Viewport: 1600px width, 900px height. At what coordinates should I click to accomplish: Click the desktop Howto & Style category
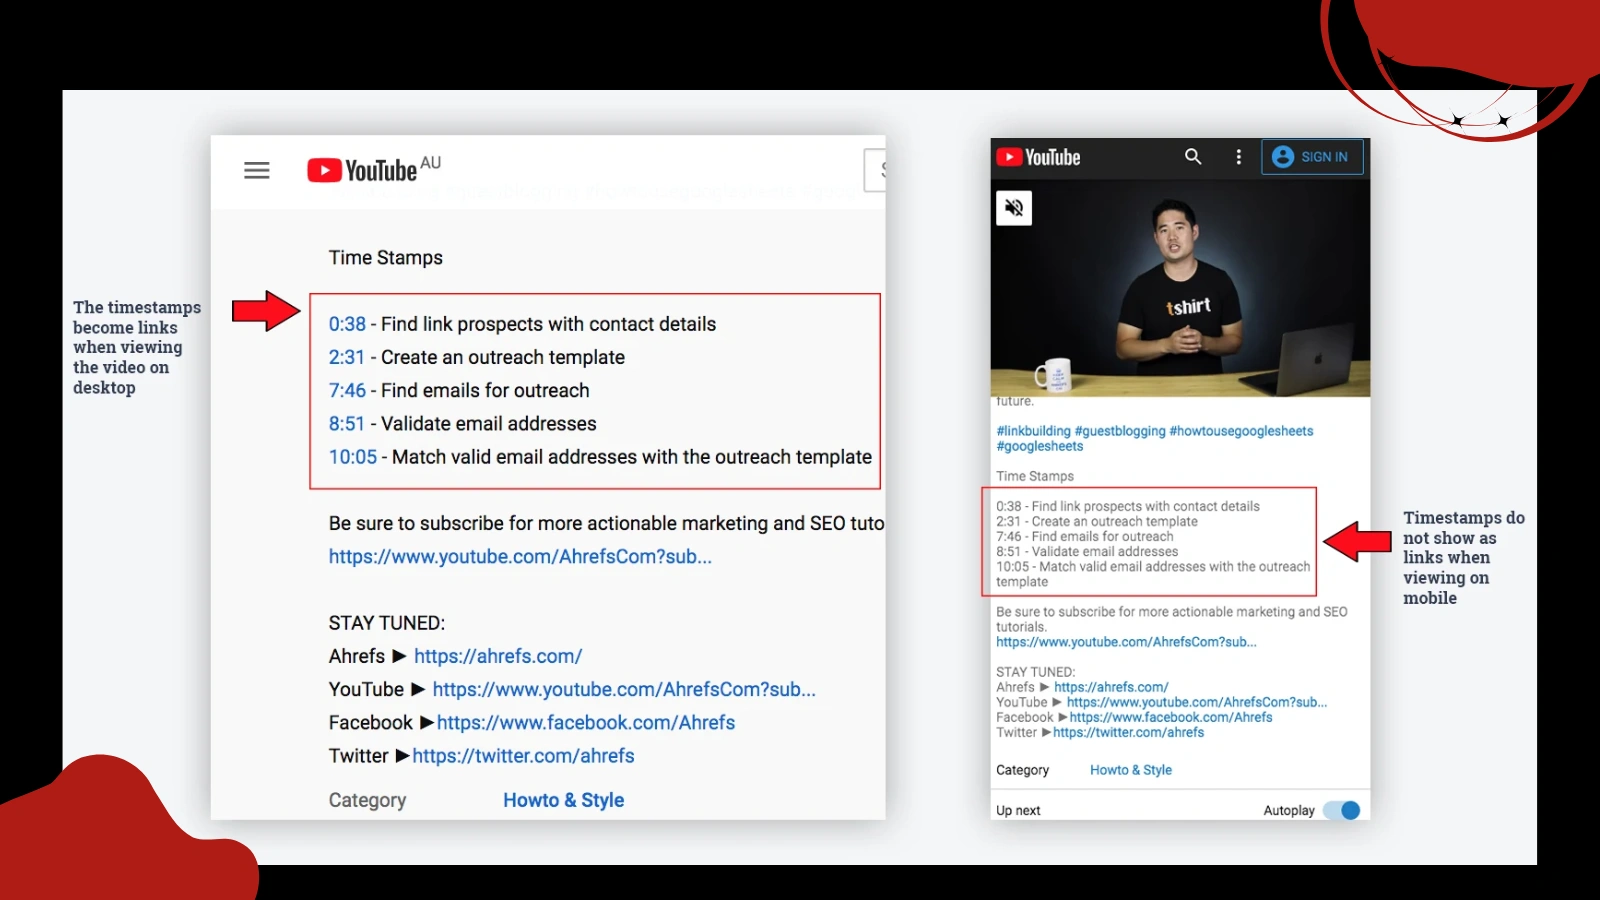click(563, 800)
